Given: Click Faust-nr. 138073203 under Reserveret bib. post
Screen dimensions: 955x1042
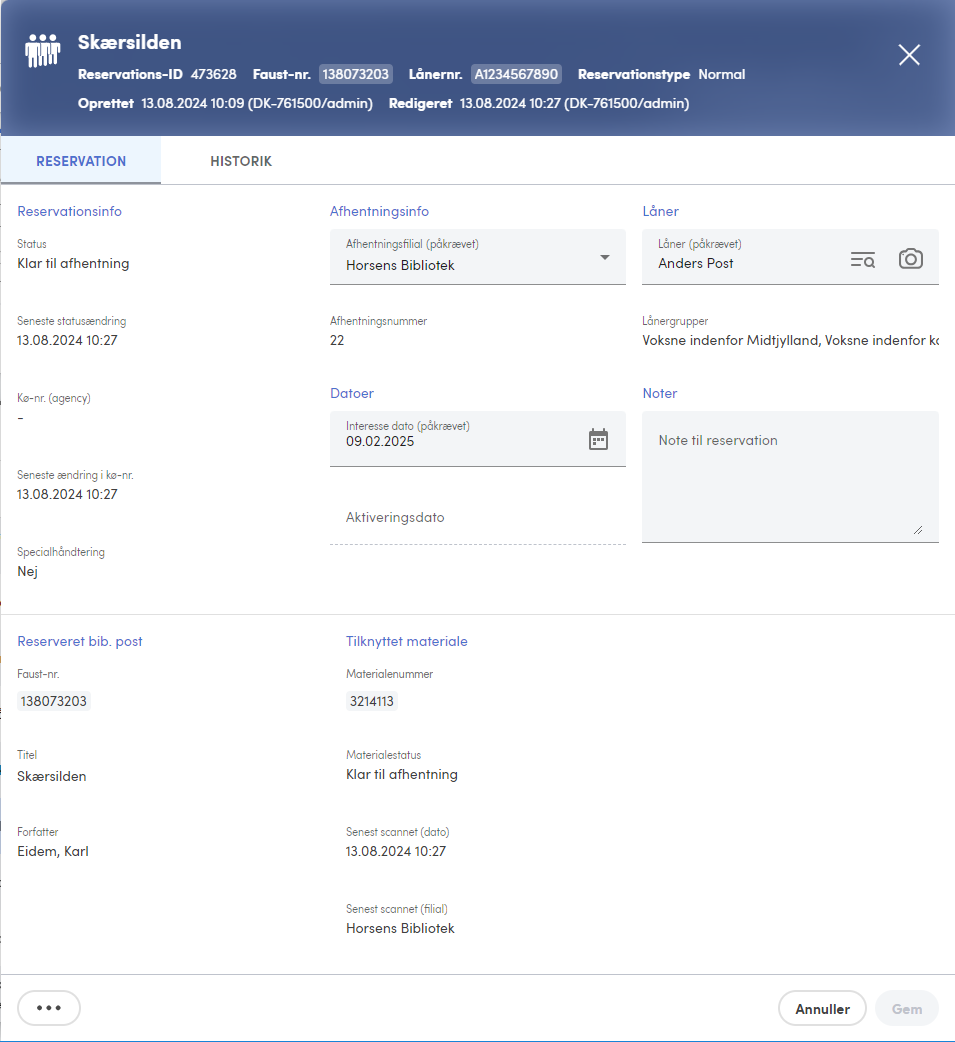Looking at the screenshot, I should pyautogui.click(x=54, y=701).
